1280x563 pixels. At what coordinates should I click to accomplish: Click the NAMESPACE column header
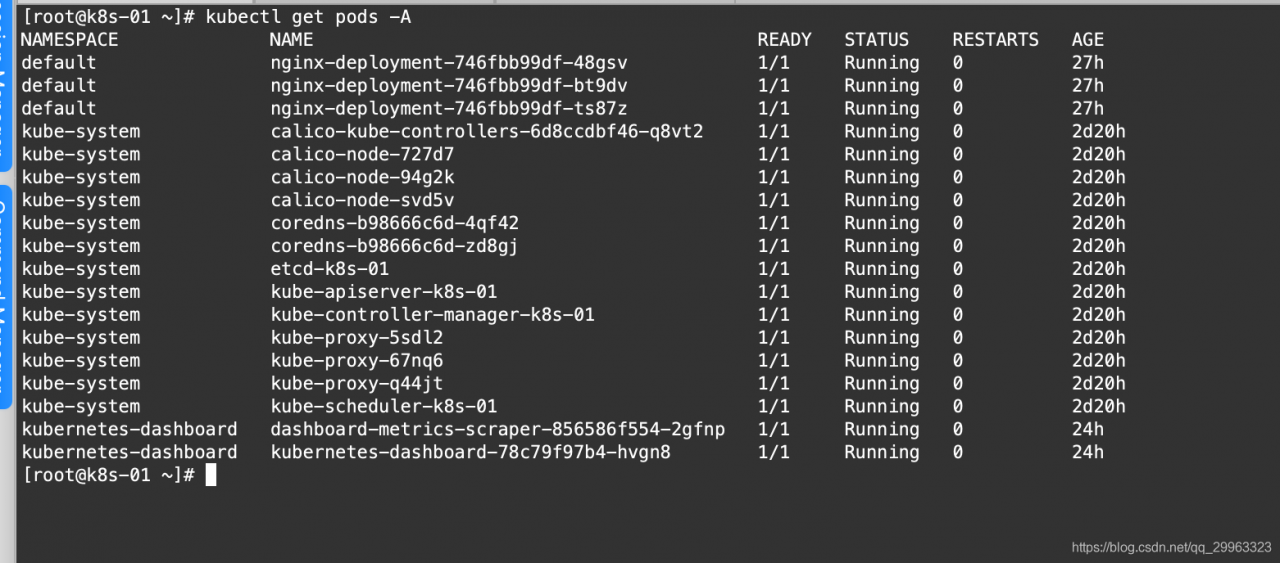pos(69,40)
